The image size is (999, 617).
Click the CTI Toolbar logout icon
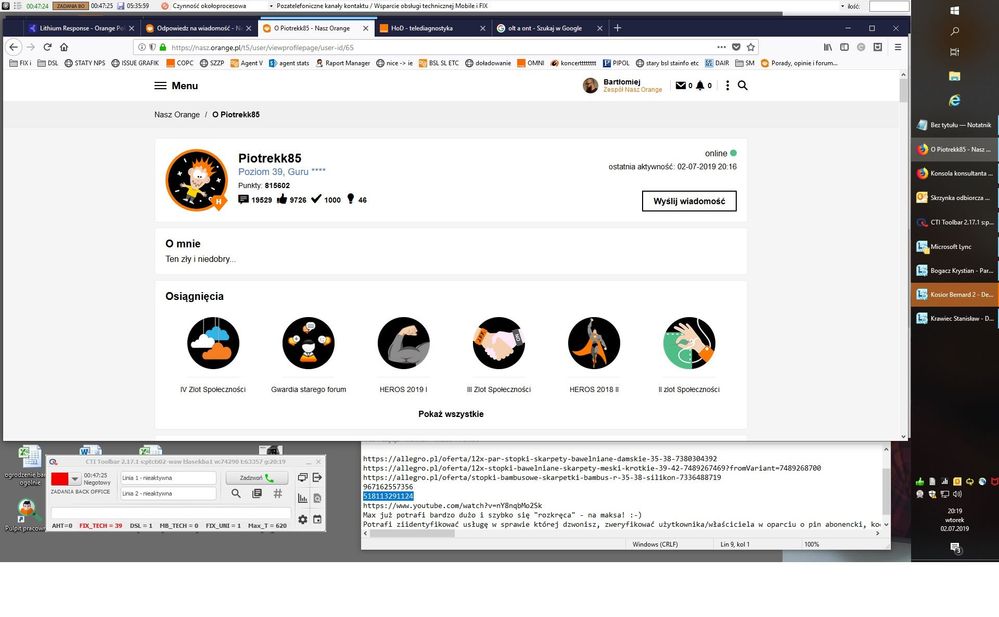point(317,478)
